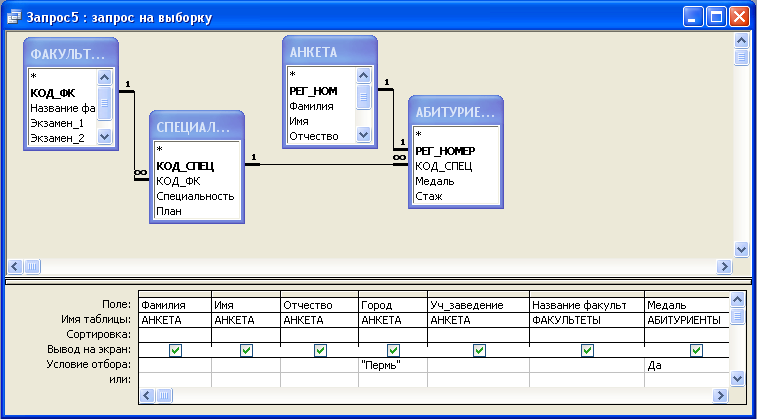The width and height of the screenshot is (757, 419).
Task: Select Экзамен_2 field
Action: point(62,139)
